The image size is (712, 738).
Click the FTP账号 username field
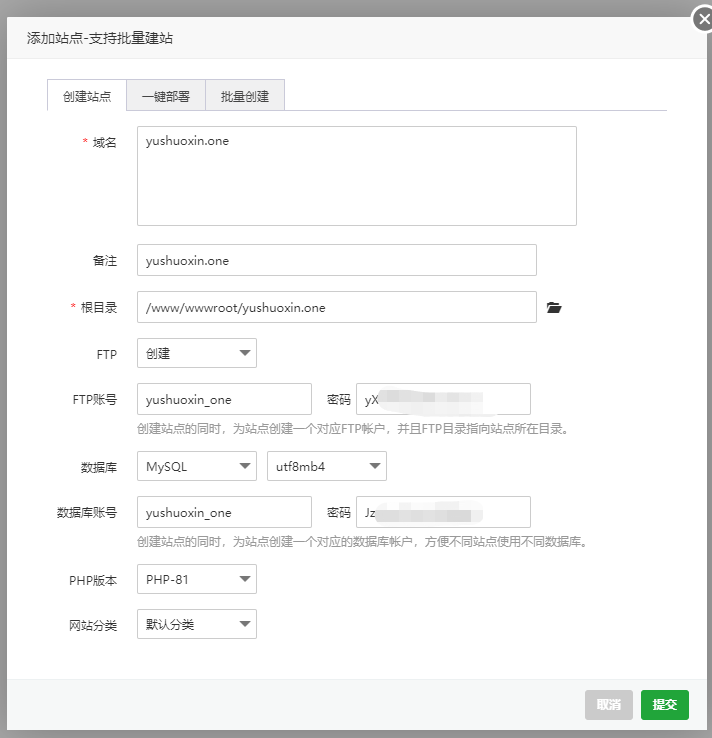224,399
